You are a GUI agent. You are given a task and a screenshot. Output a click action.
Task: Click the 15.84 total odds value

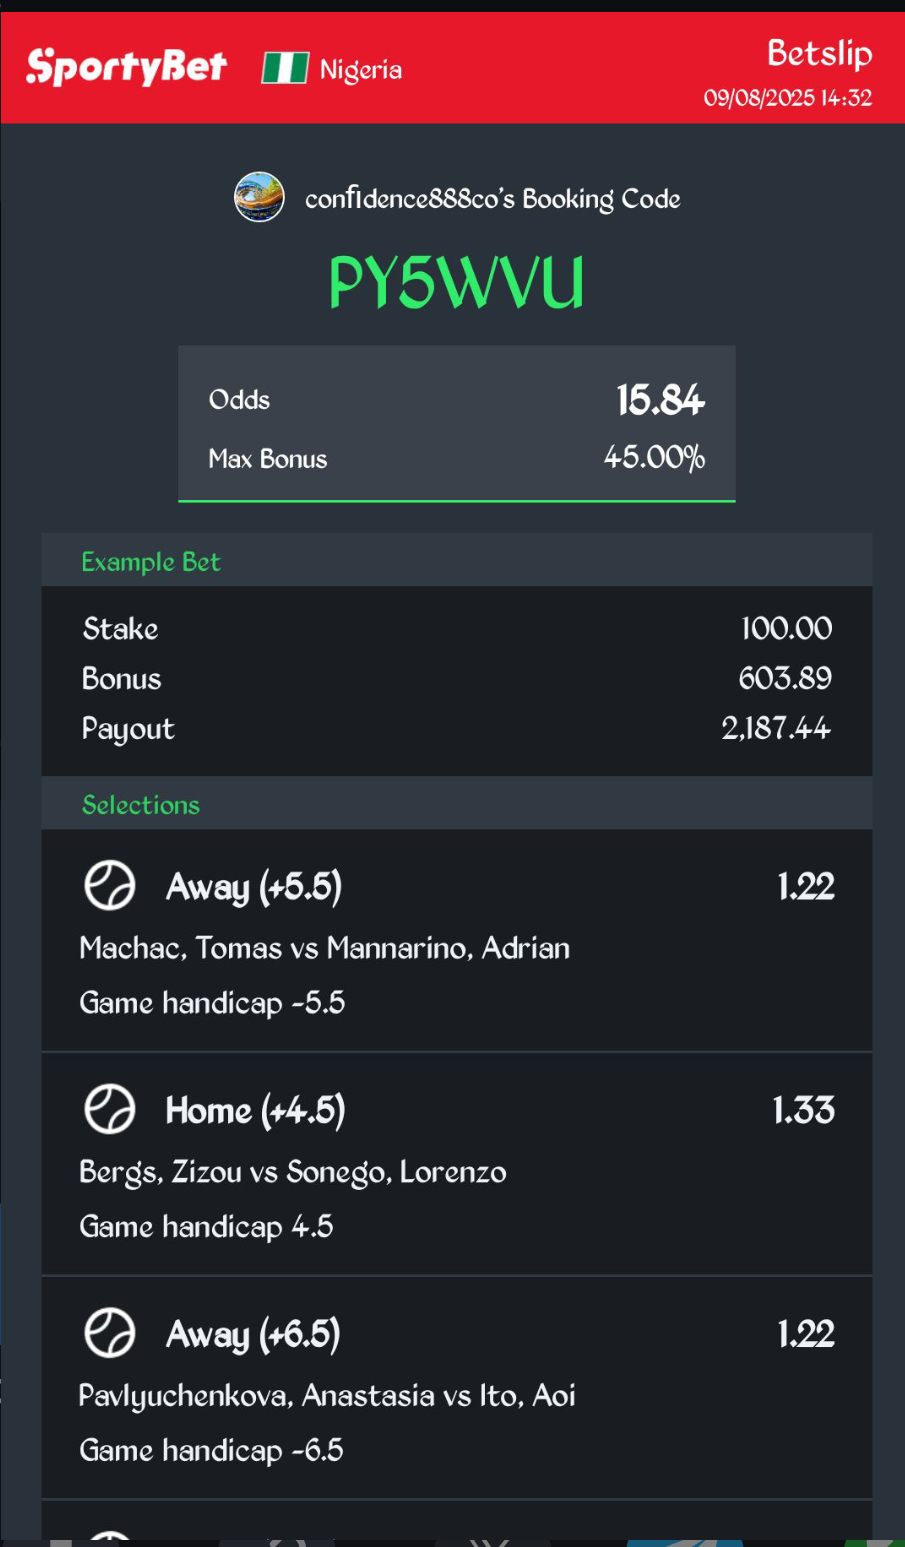point(661,400)
